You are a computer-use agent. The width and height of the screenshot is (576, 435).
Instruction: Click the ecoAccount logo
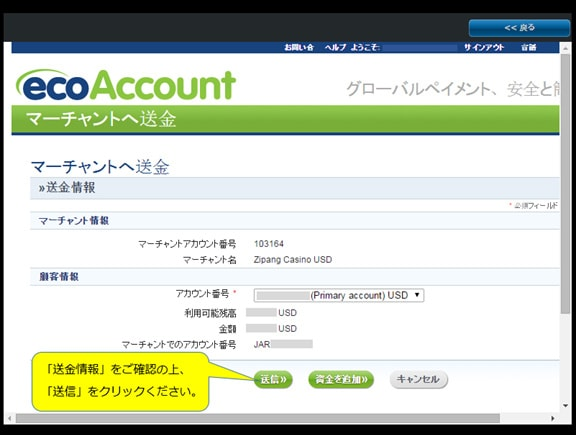tap(126, 85)
